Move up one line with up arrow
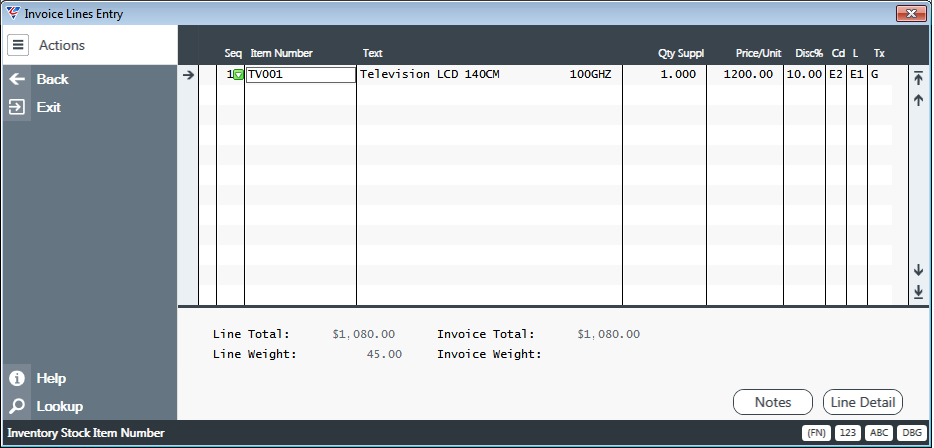Screen dimensions: 934x448 coord(919,100)
